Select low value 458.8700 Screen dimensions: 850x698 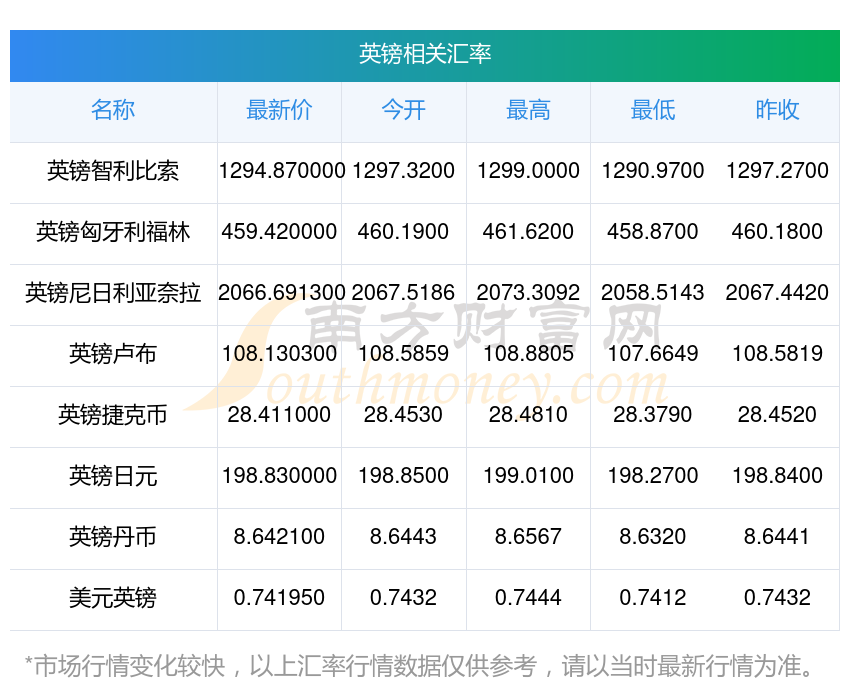[x=653, y=232]
